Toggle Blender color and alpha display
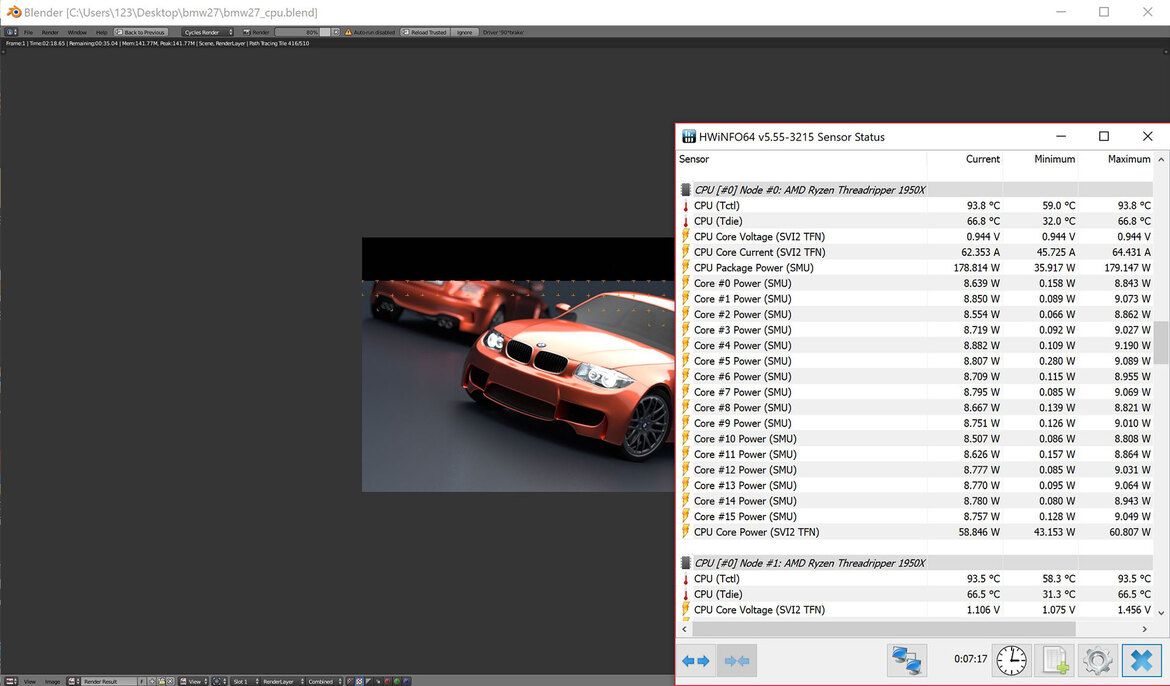This screenshot has width=1170, height=686. [360, 682]
